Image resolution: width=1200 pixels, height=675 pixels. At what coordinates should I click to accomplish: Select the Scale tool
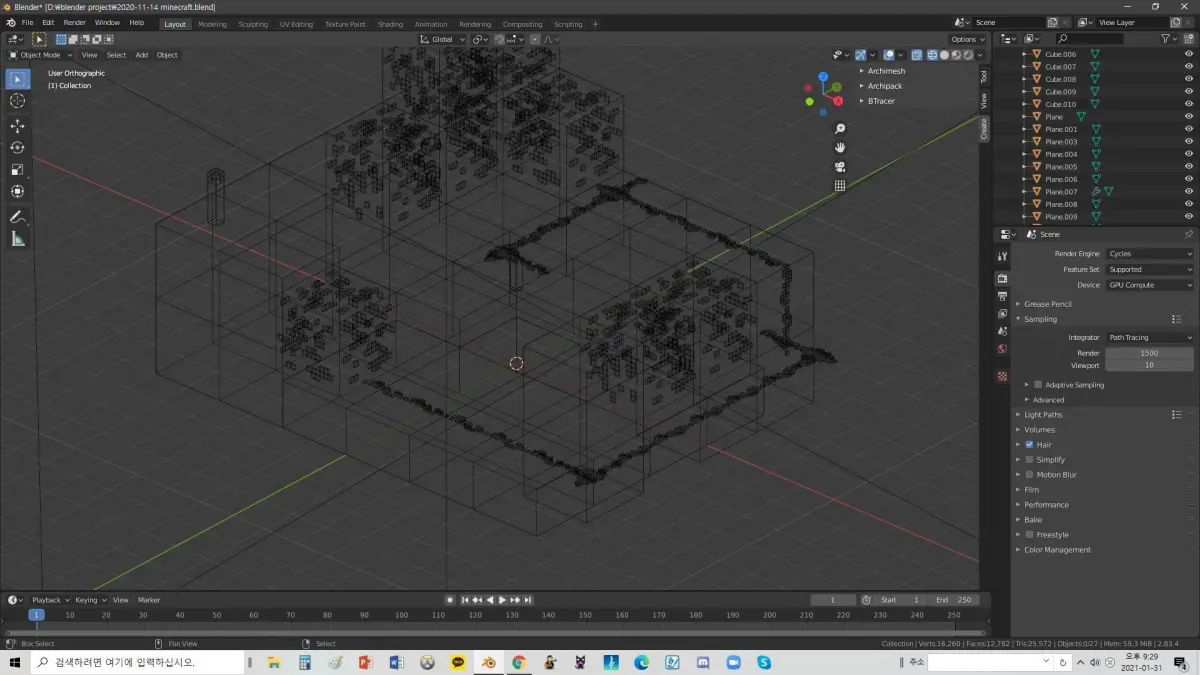[17, 170]
